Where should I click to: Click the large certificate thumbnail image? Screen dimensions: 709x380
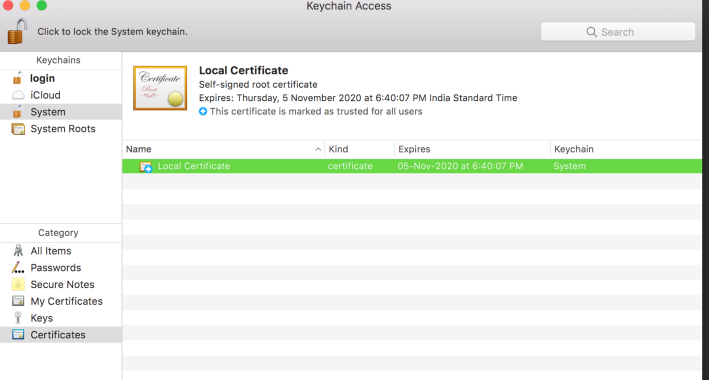(160, 88)
